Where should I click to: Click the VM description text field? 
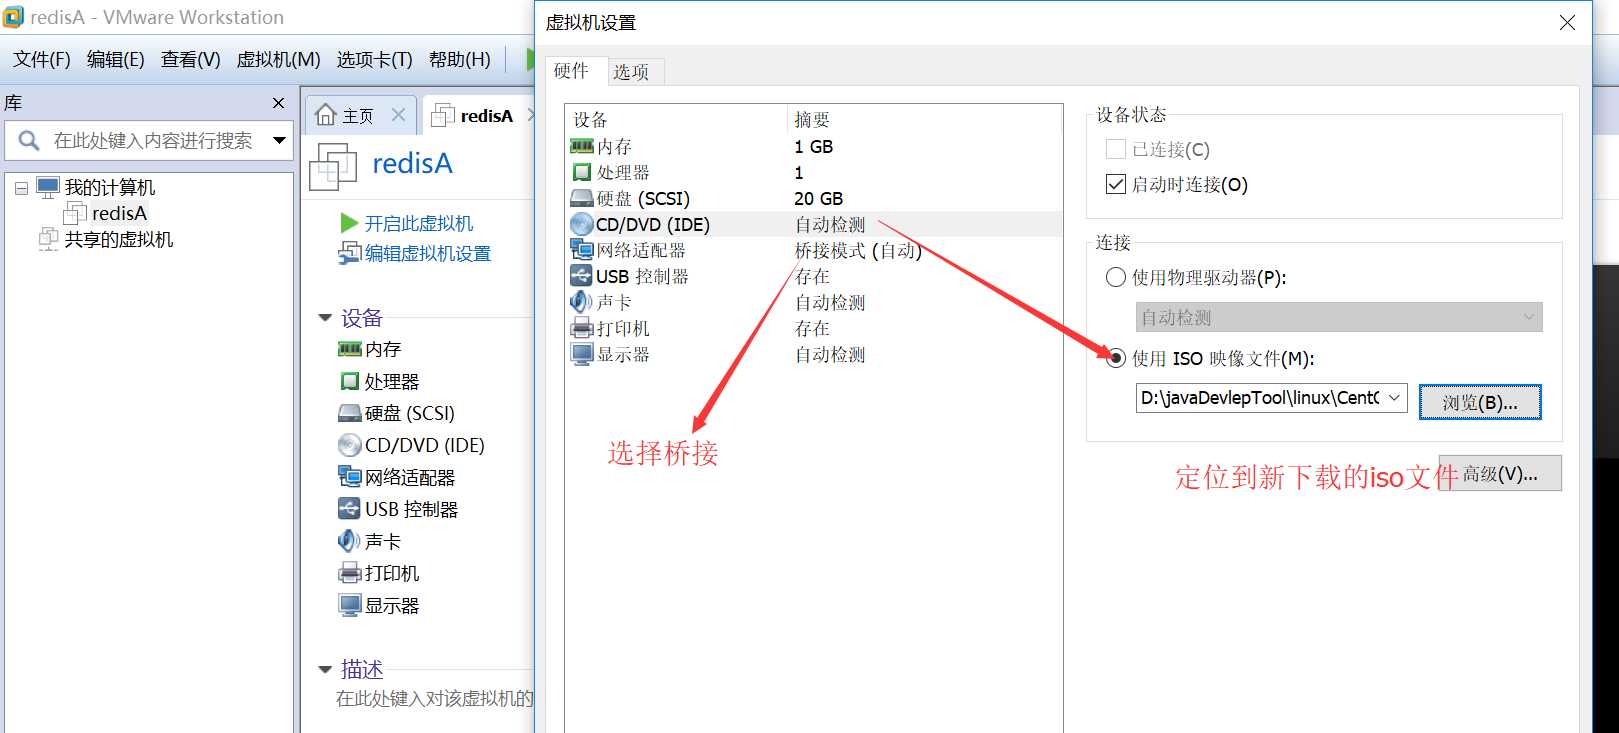click(x=434, y=698)
